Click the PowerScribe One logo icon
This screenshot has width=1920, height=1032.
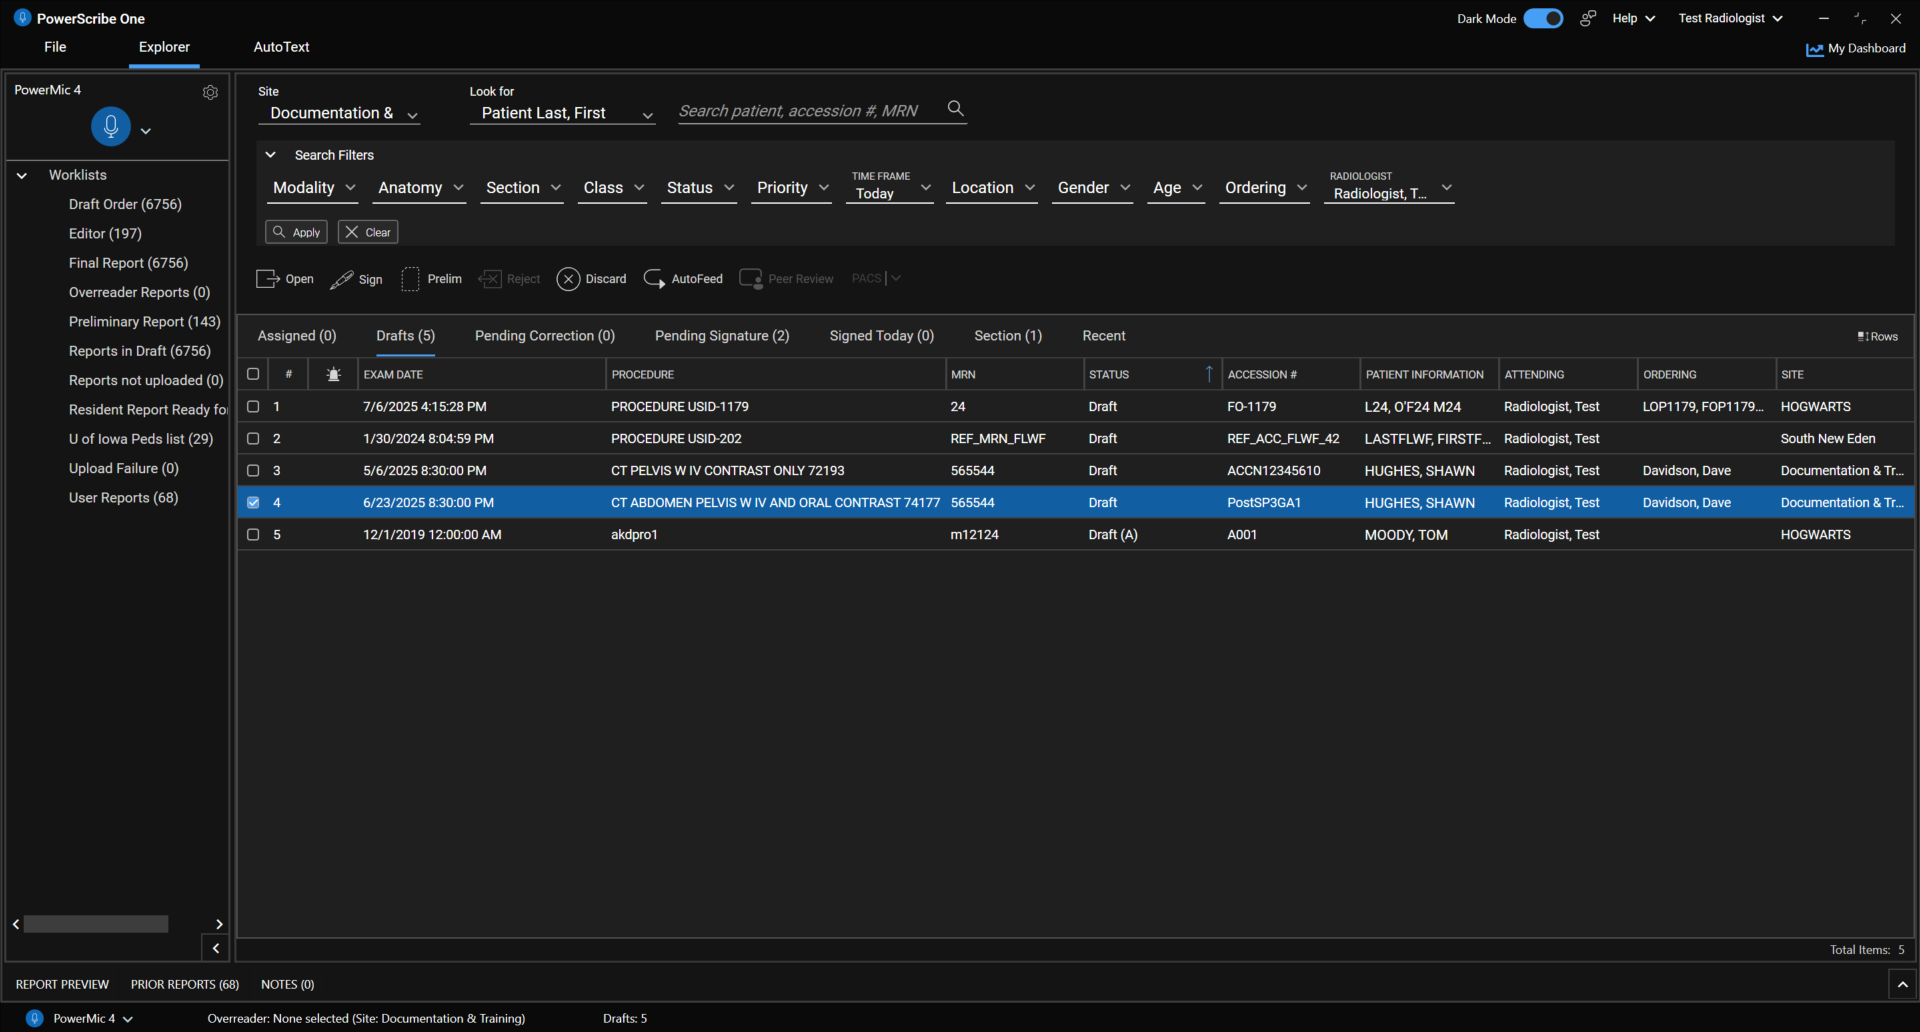tap(22, 18)
